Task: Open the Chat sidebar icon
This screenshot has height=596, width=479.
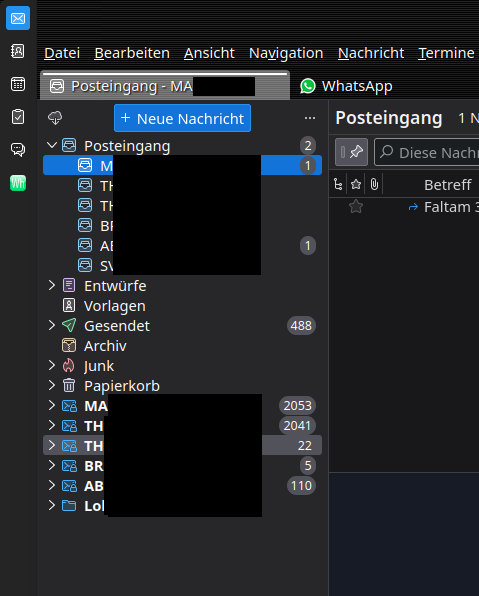Action: click(18, 149)
